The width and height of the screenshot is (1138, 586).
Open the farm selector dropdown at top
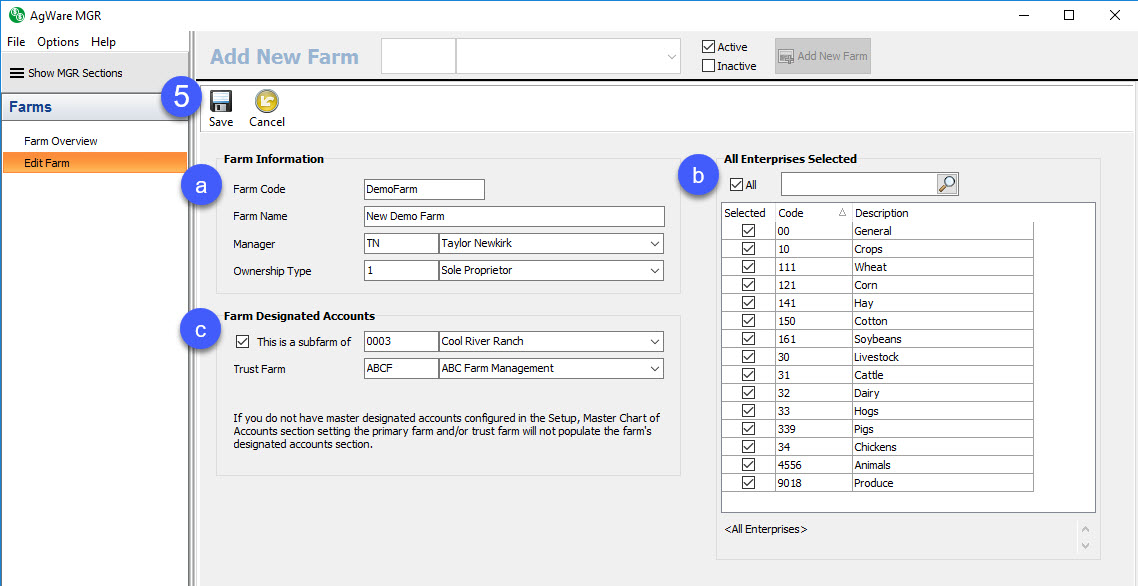[672, 57]
